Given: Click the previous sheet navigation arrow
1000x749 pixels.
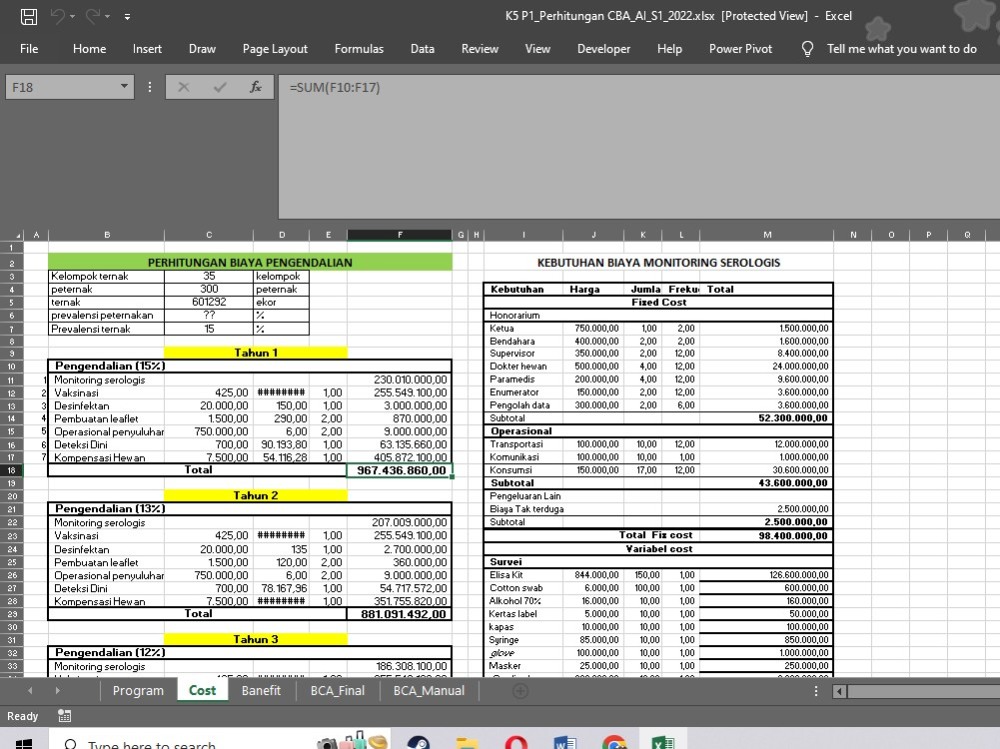Looking at the screenshot, I should click(30, 690).
